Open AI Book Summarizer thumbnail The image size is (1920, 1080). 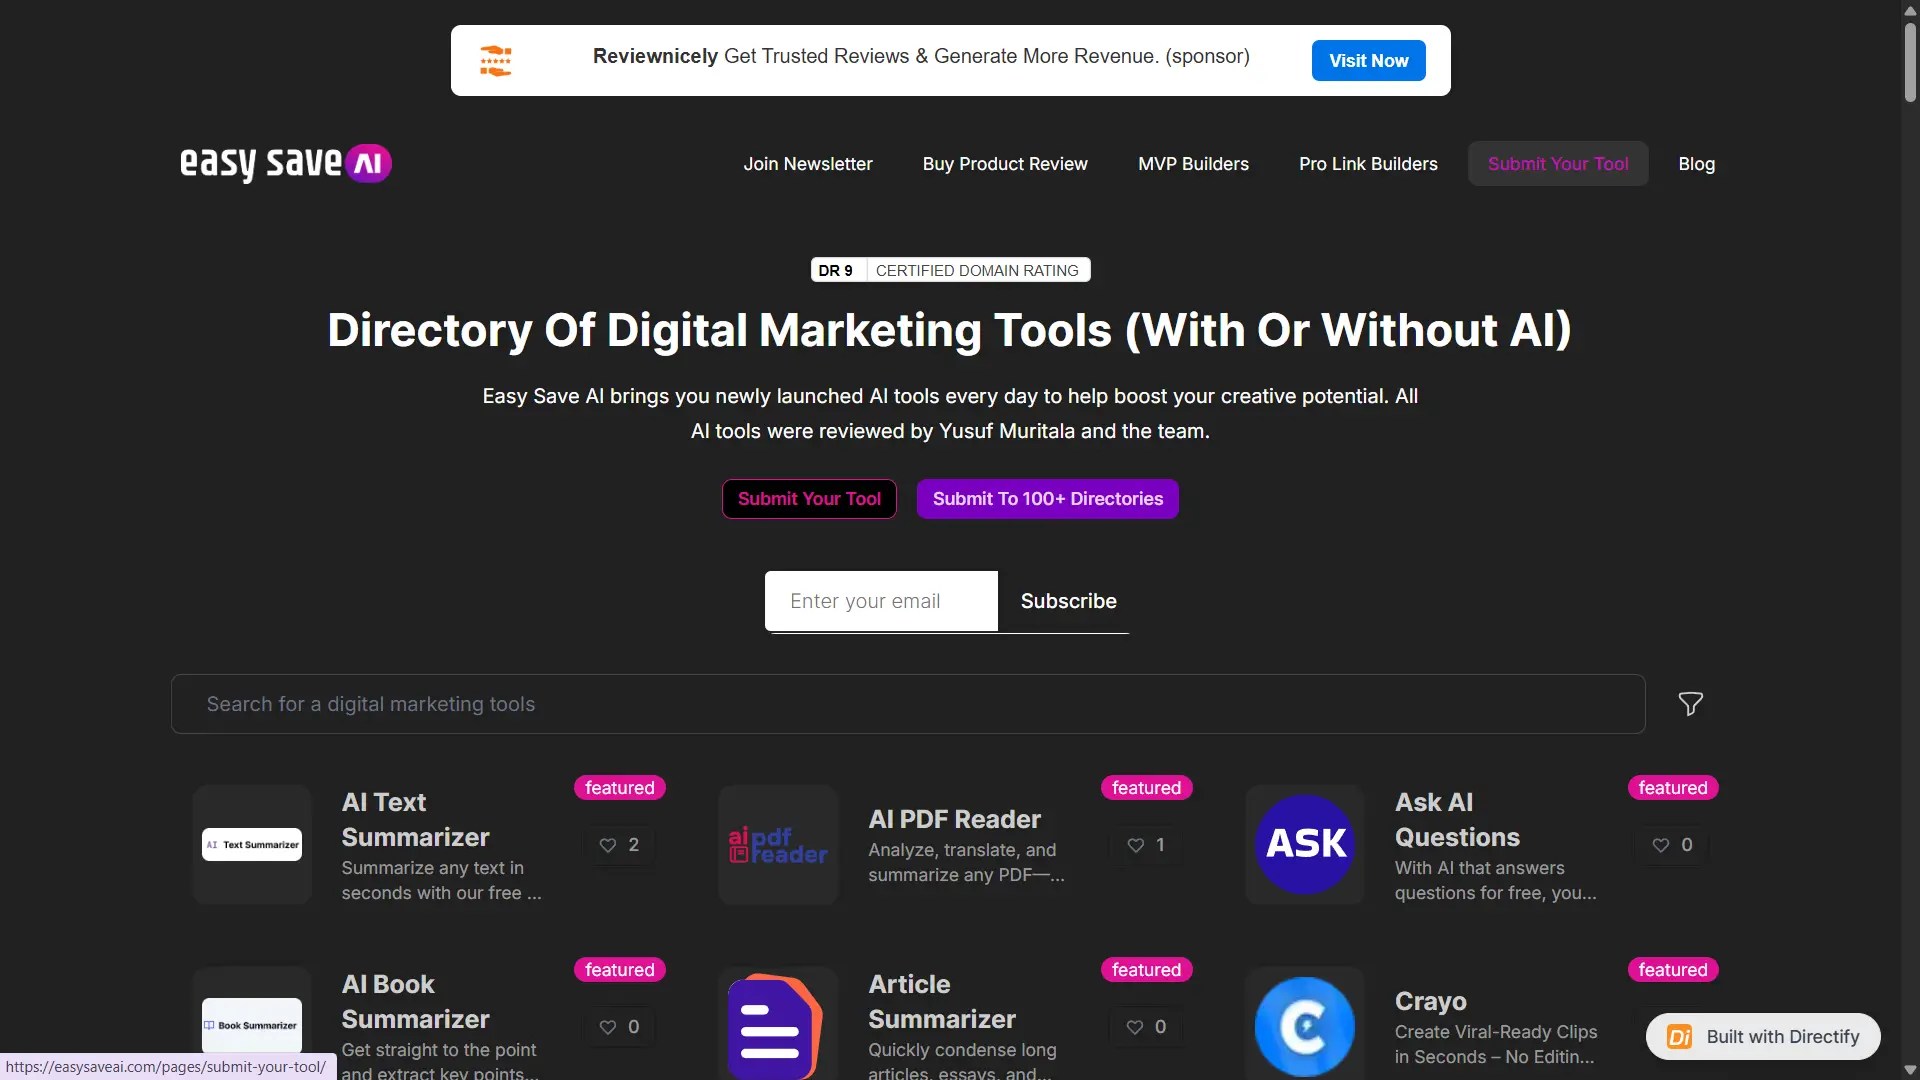(x=252, y=1025)
